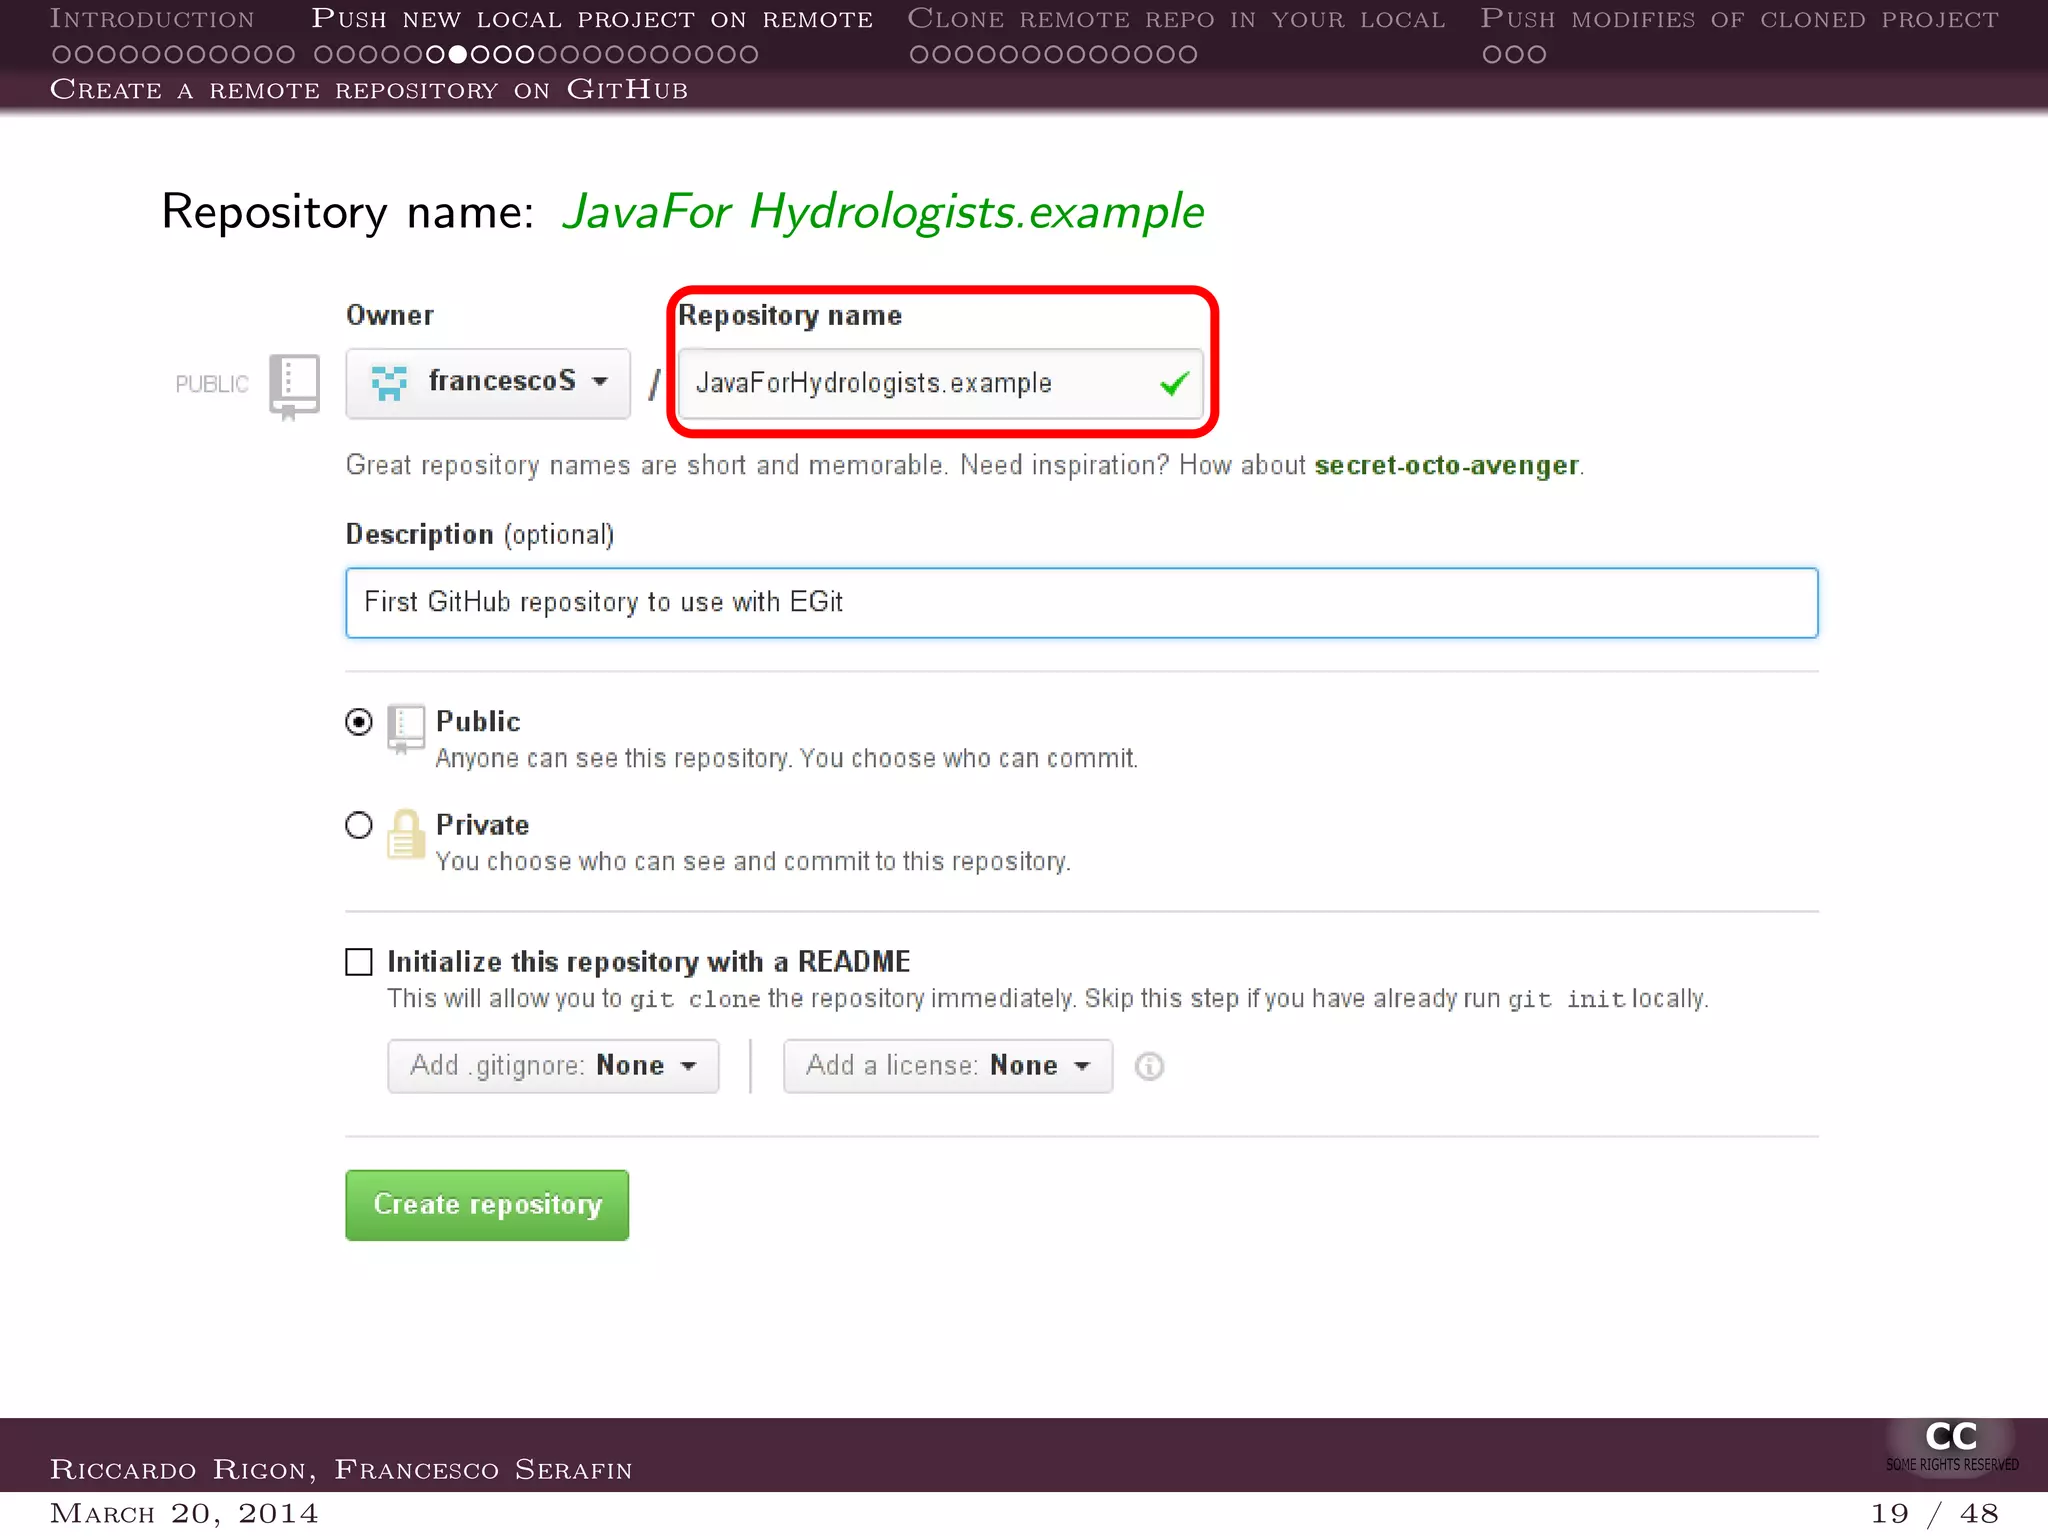Click the Creative Commons CC logo

(x=1951, y=1446)
